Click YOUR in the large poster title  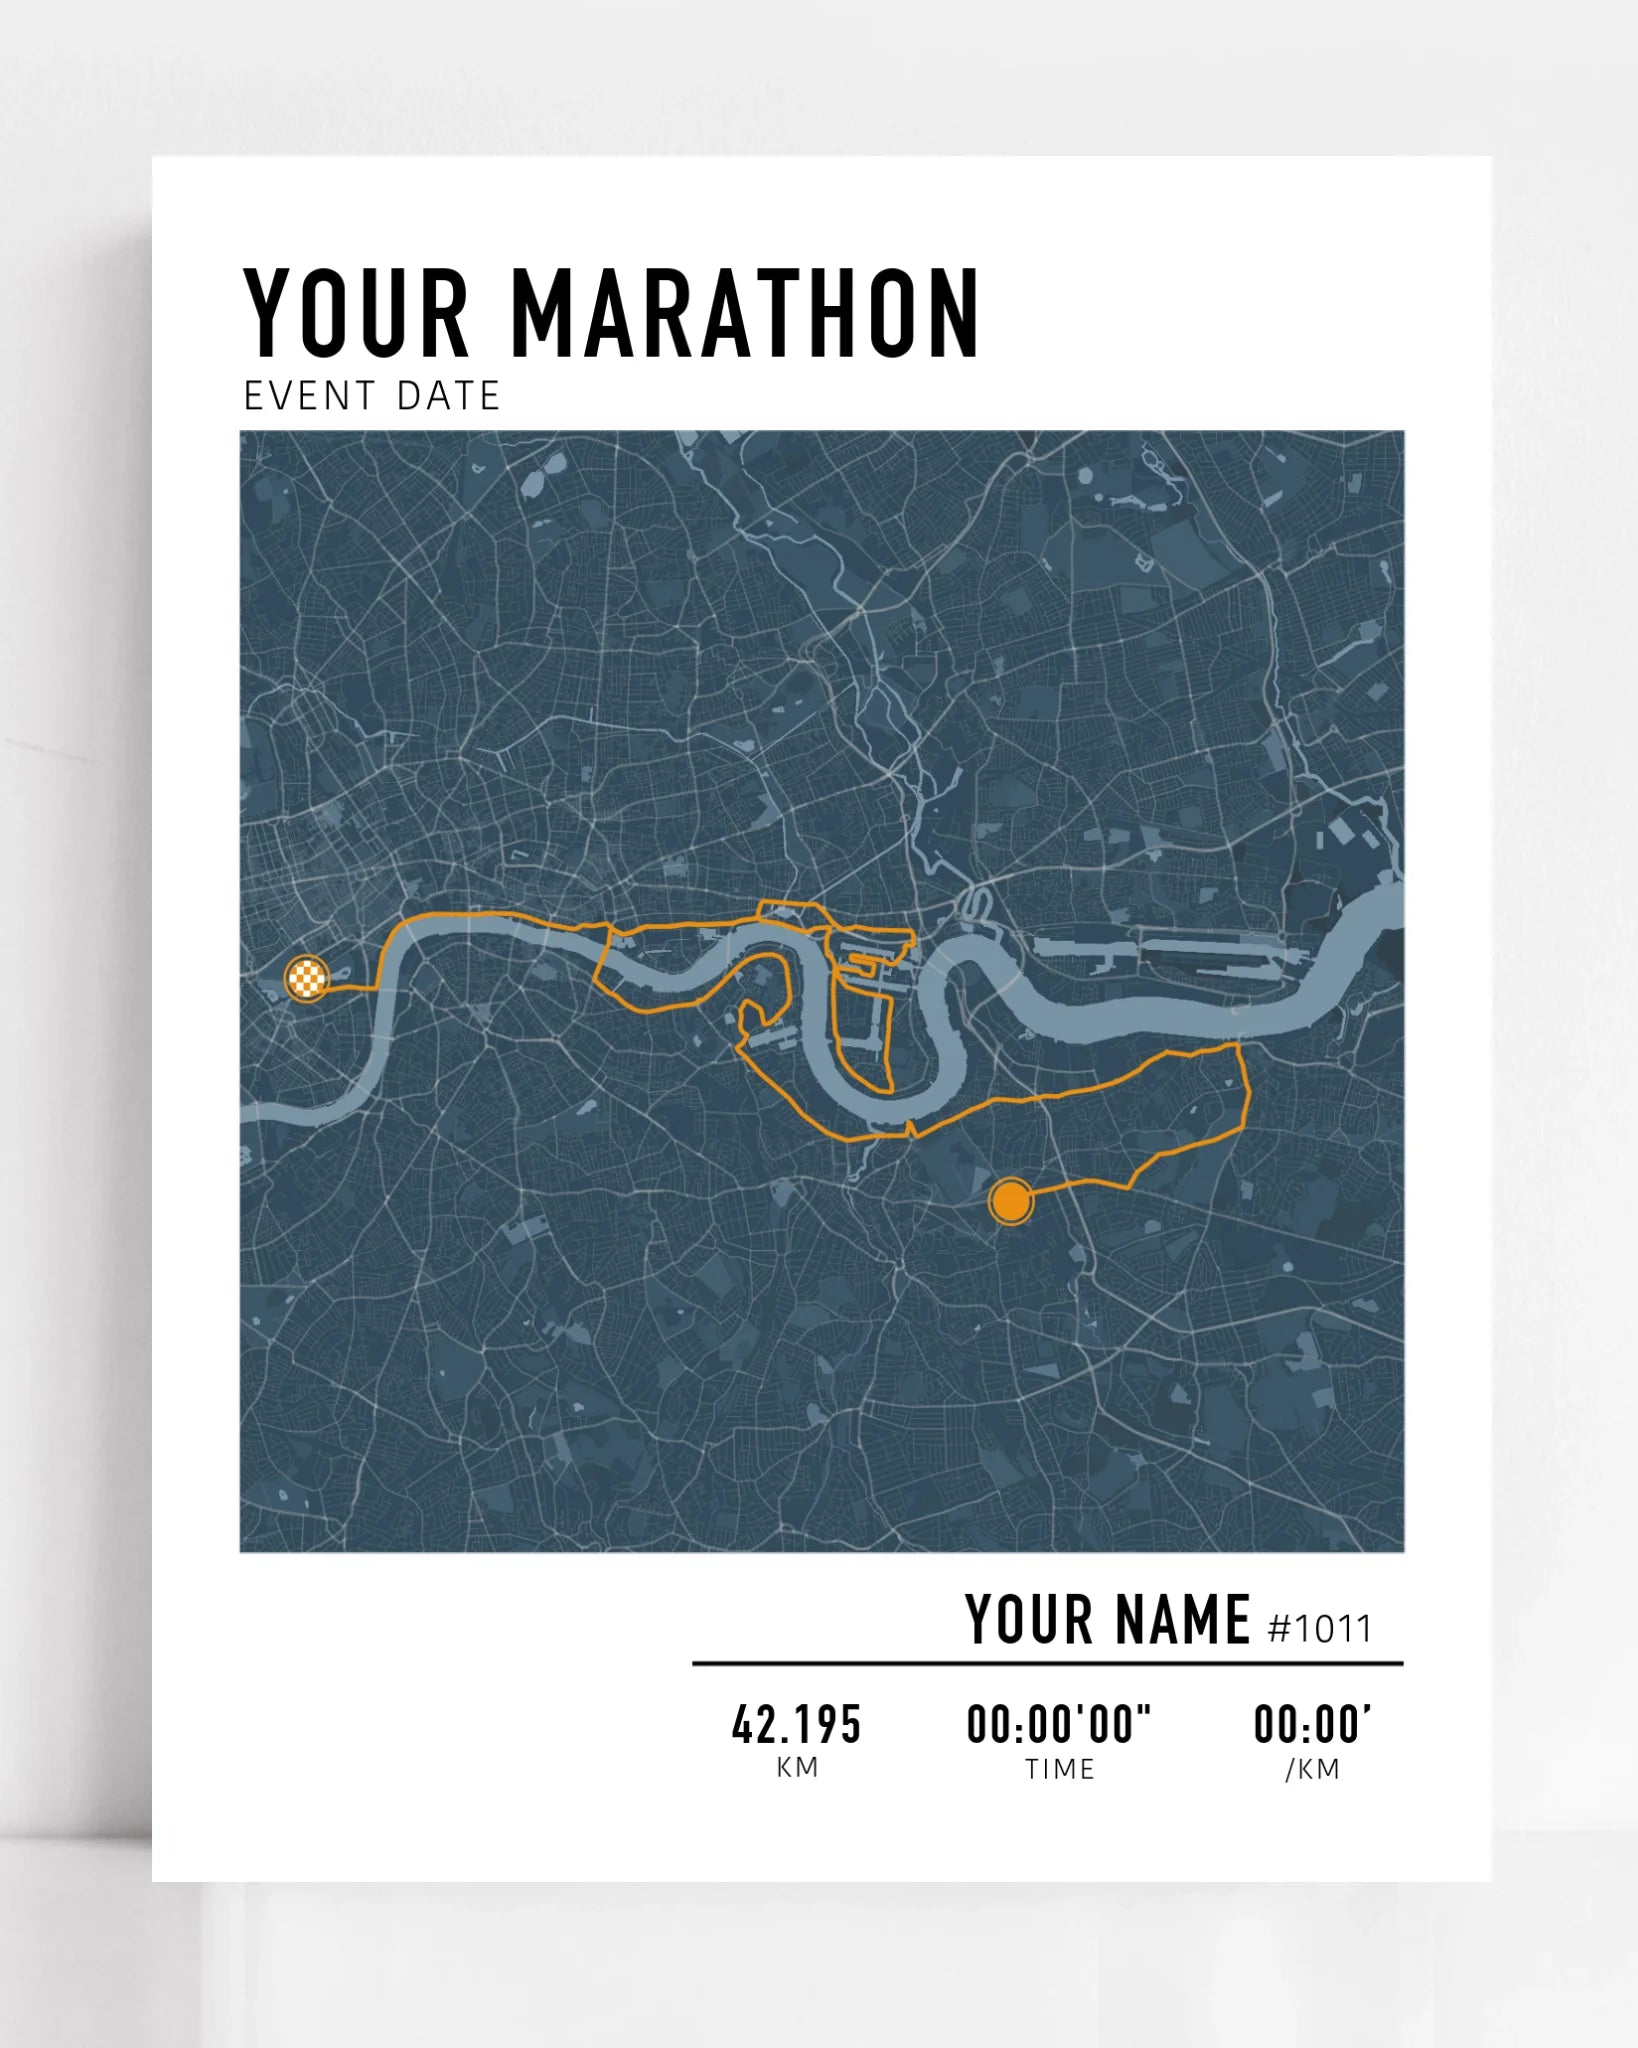[x=357, y=314]
